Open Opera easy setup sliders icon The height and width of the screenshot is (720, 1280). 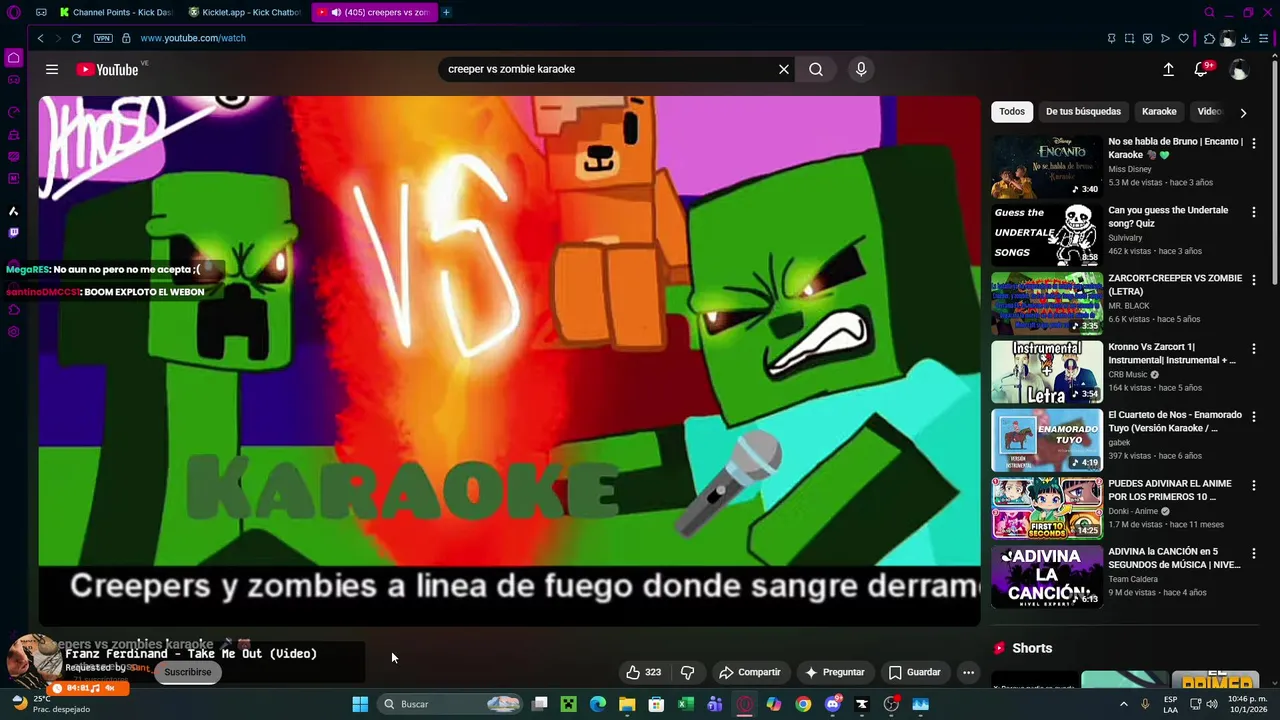pos(1263,38)
